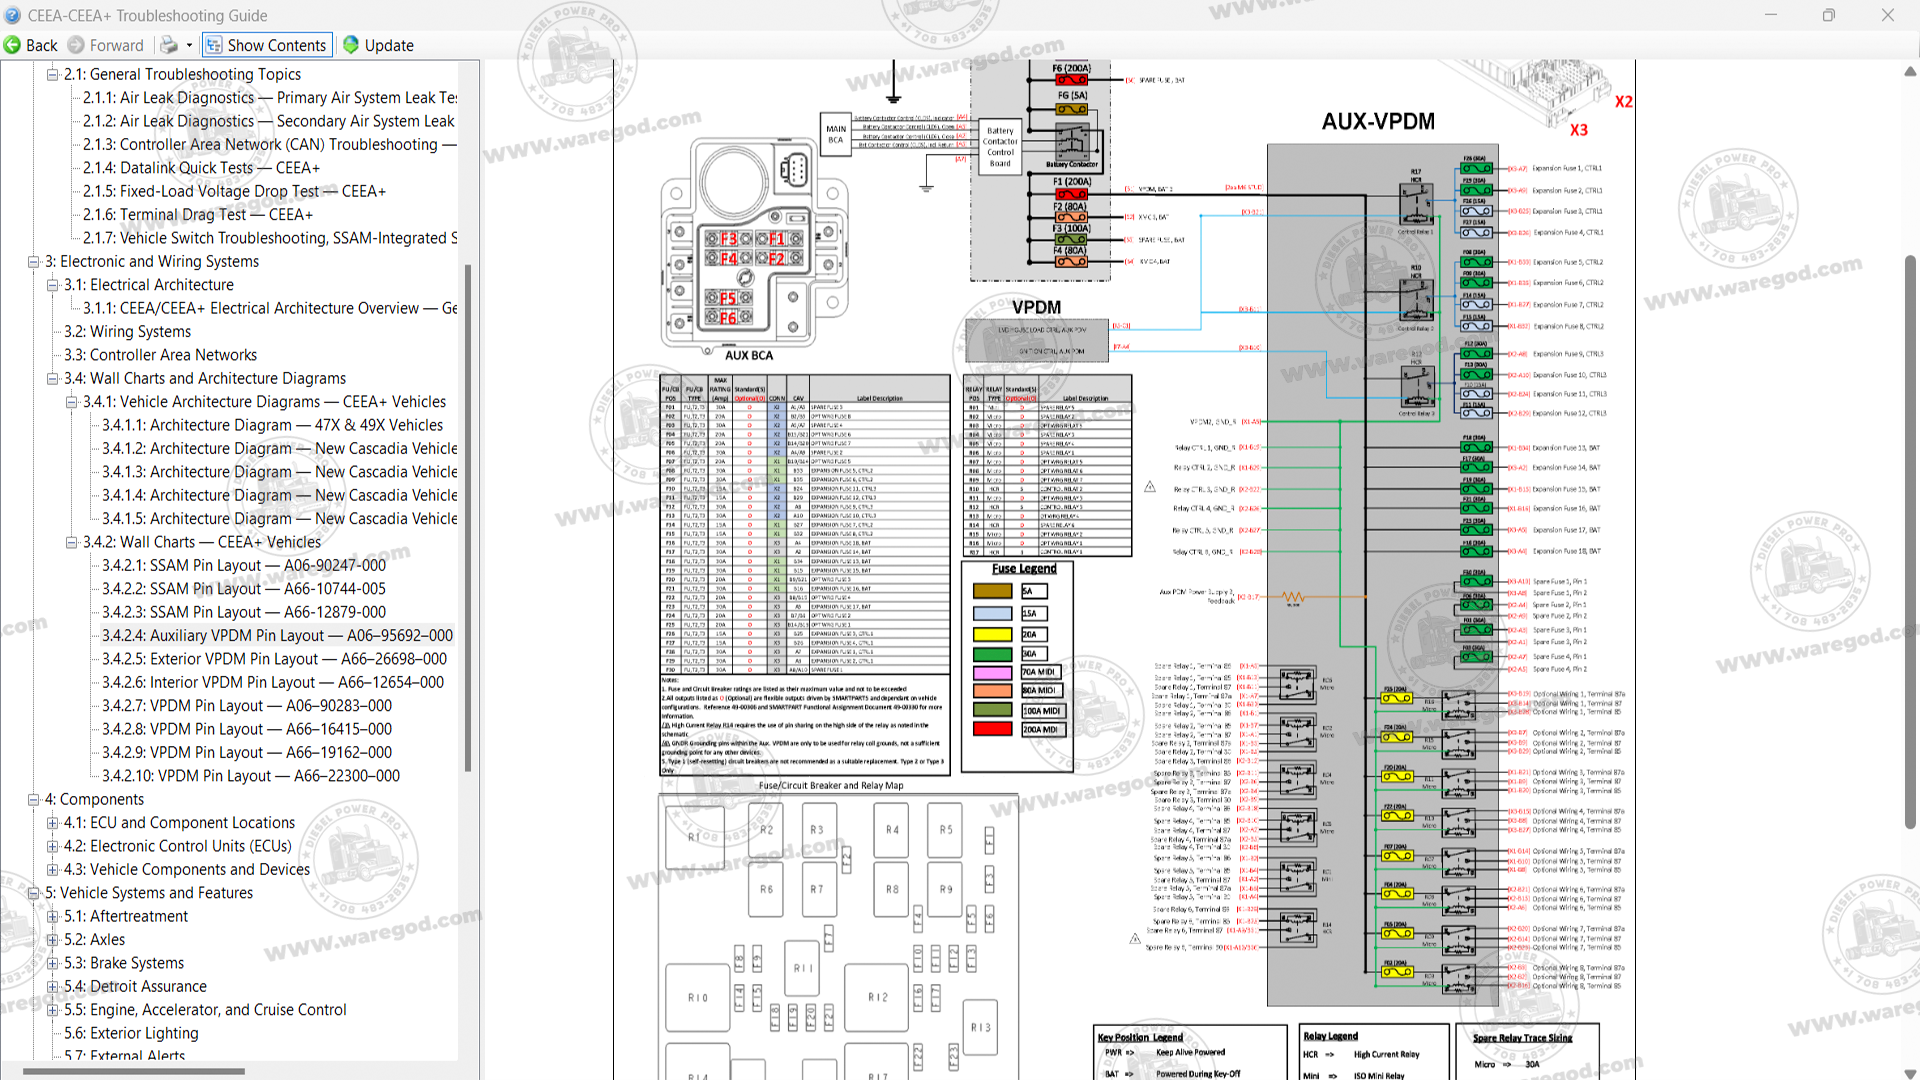
Task: Click the contents panel vertical scrollbar
Action: point(467,518)
